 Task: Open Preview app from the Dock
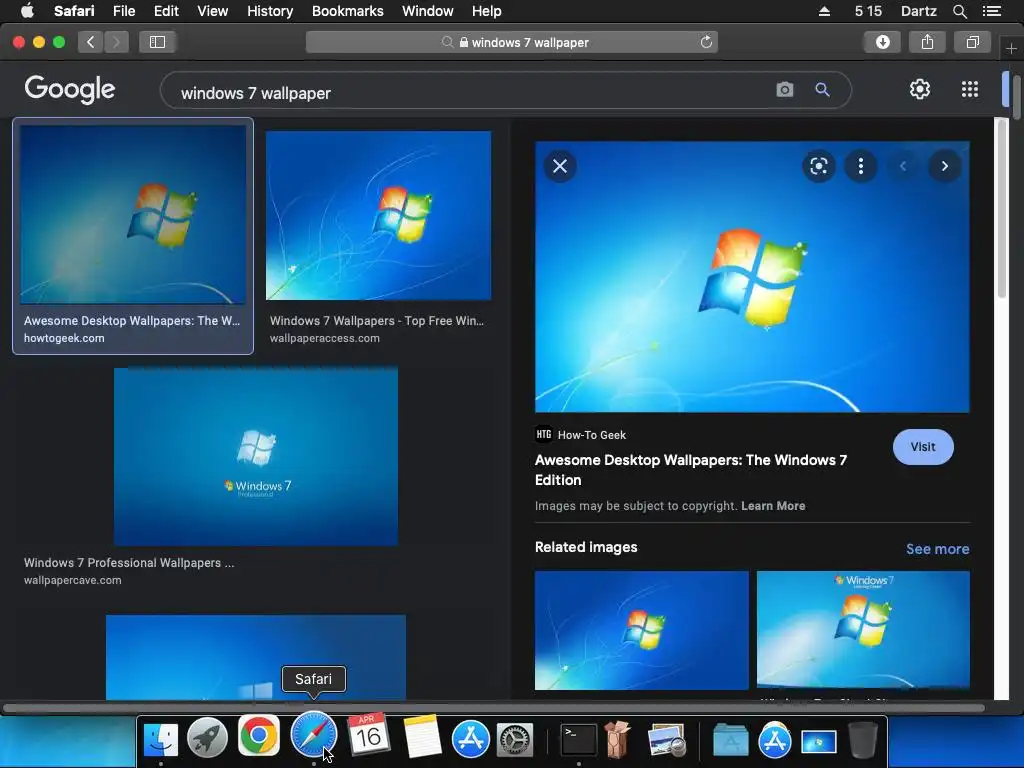pyautogui.click(x=665, y=741)
